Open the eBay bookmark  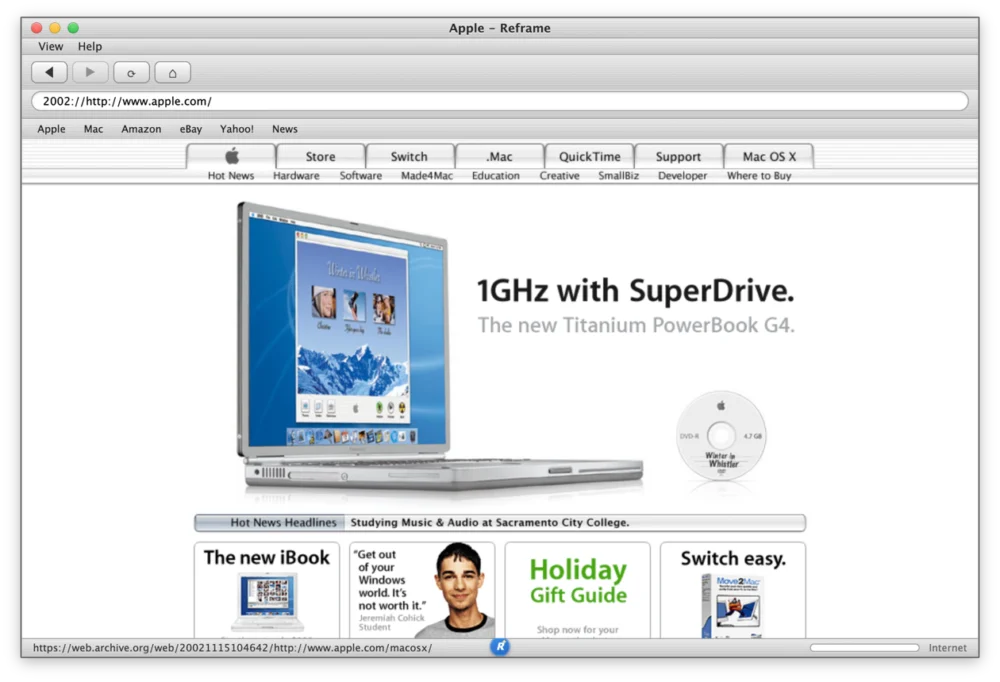191,129
